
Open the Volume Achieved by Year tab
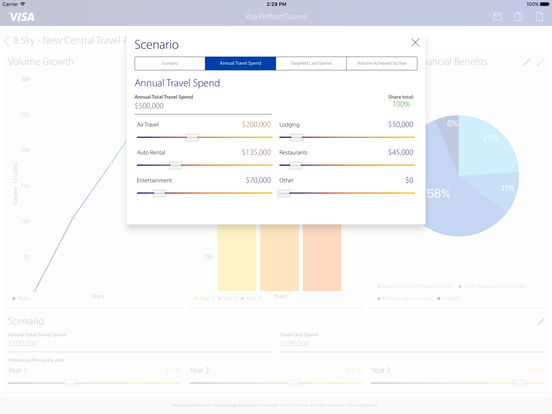tap(382, 63)
